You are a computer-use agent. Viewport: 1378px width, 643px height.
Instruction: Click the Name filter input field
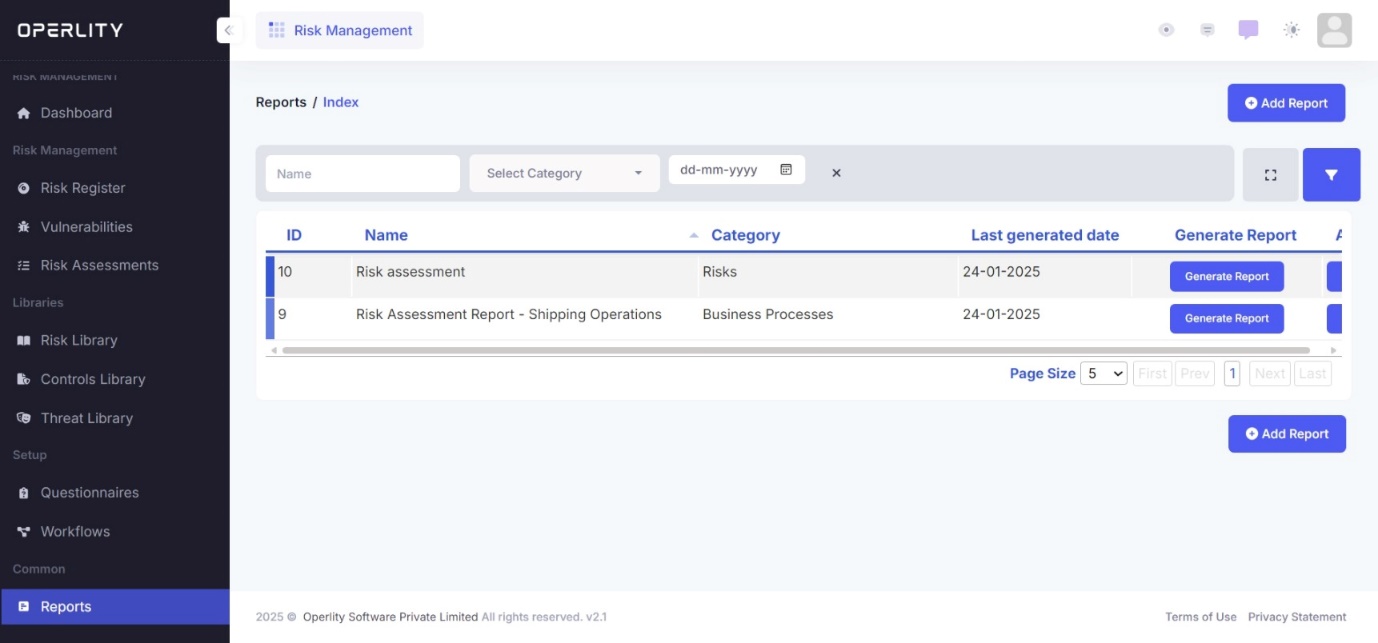(x=362, y=173)
